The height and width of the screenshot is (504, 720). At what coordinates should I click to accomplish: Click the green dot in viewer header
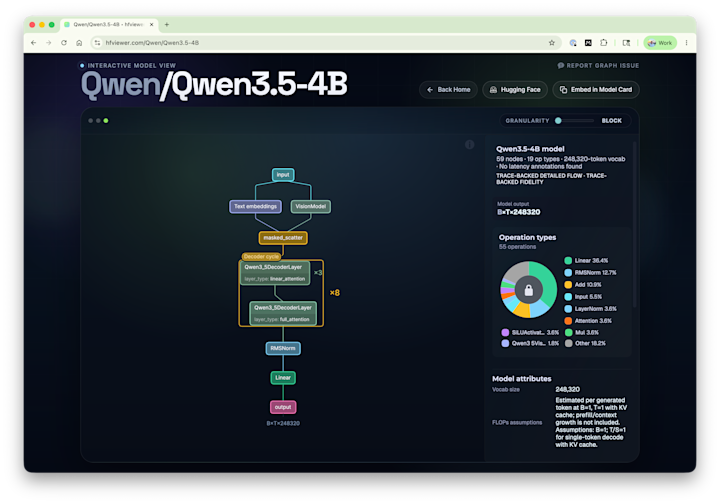(106, 121)
